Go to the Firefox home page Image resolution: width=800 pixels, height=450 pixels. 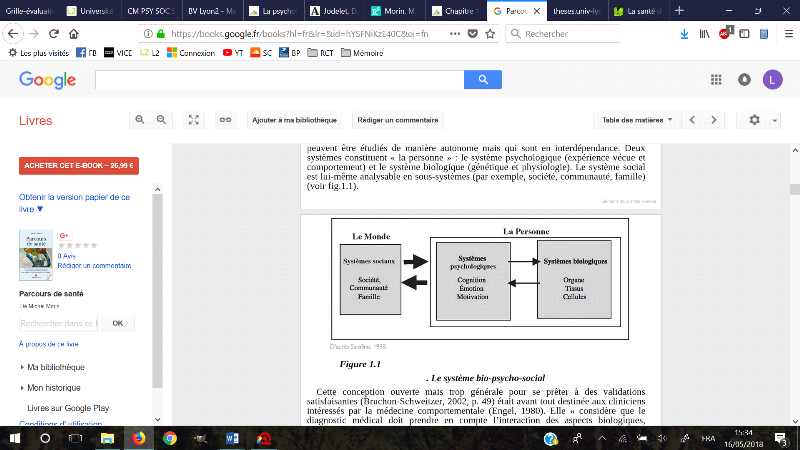73,34
